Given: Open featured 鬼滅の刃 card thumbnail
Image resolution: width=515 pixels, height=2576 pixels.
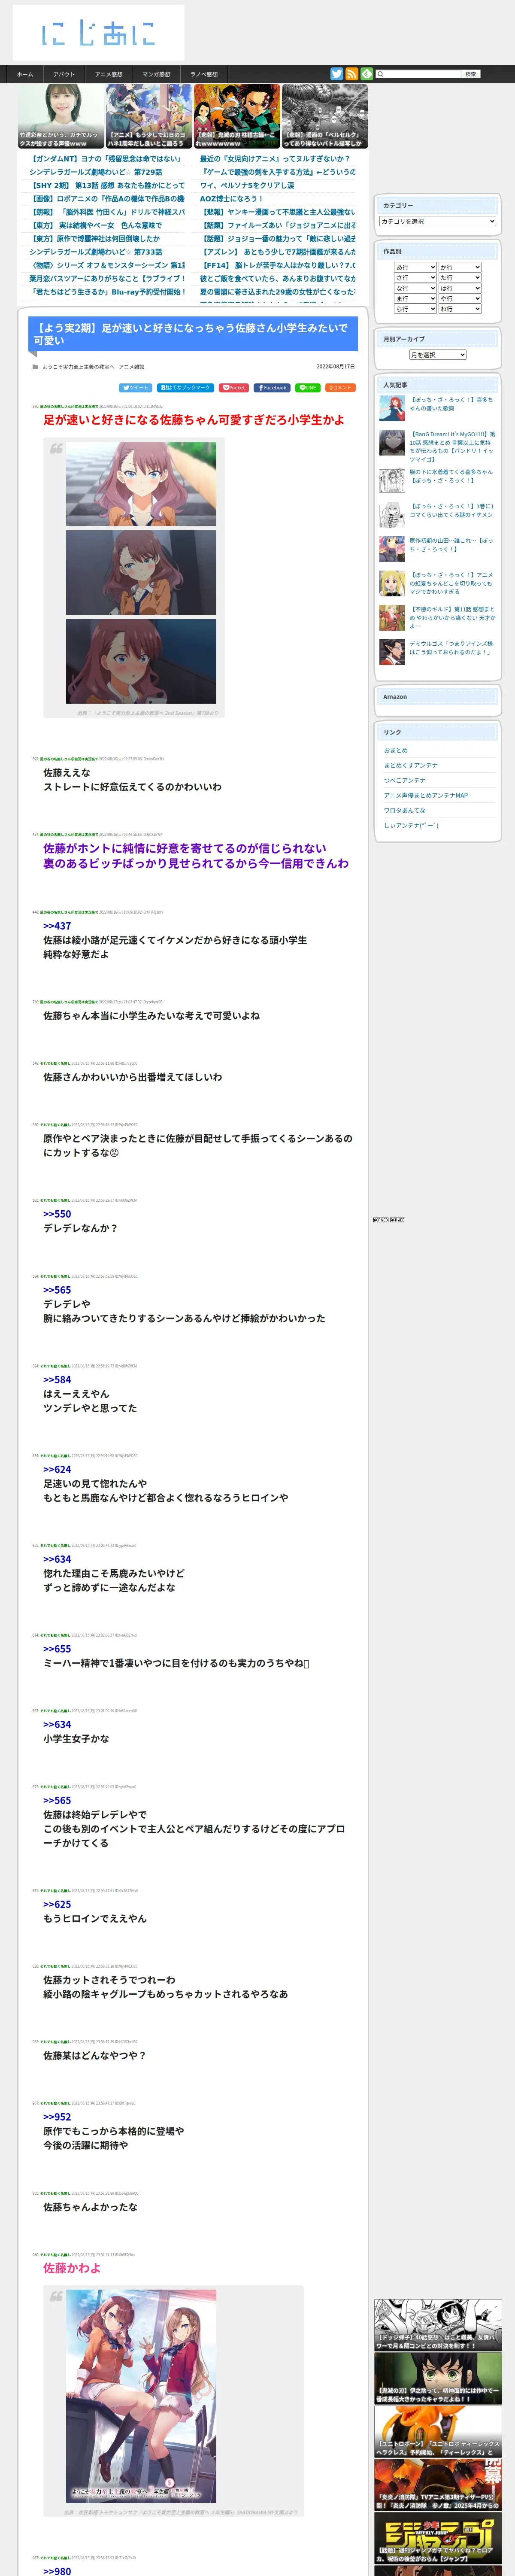Looking at the screenshot, I should 236,116.
